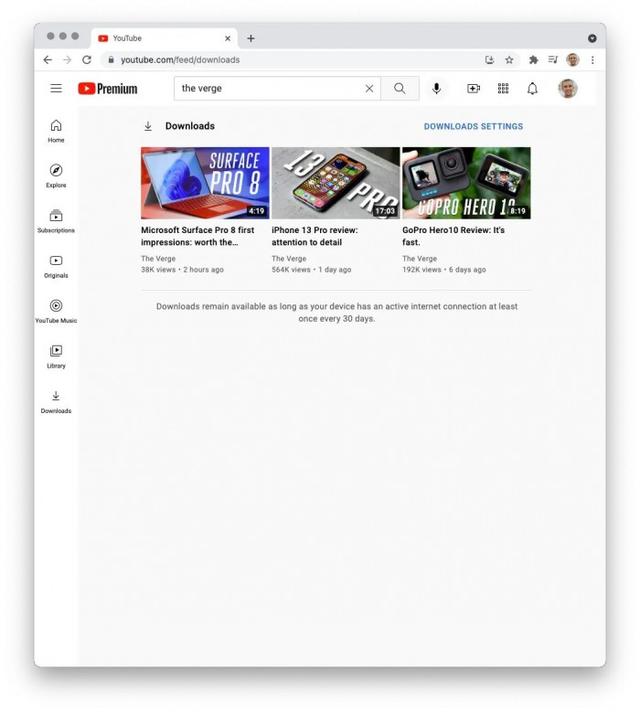Open Explore in the sidebar
Image resolution: width=640 pixels, height=712 pixels.
tap(56, 176)
